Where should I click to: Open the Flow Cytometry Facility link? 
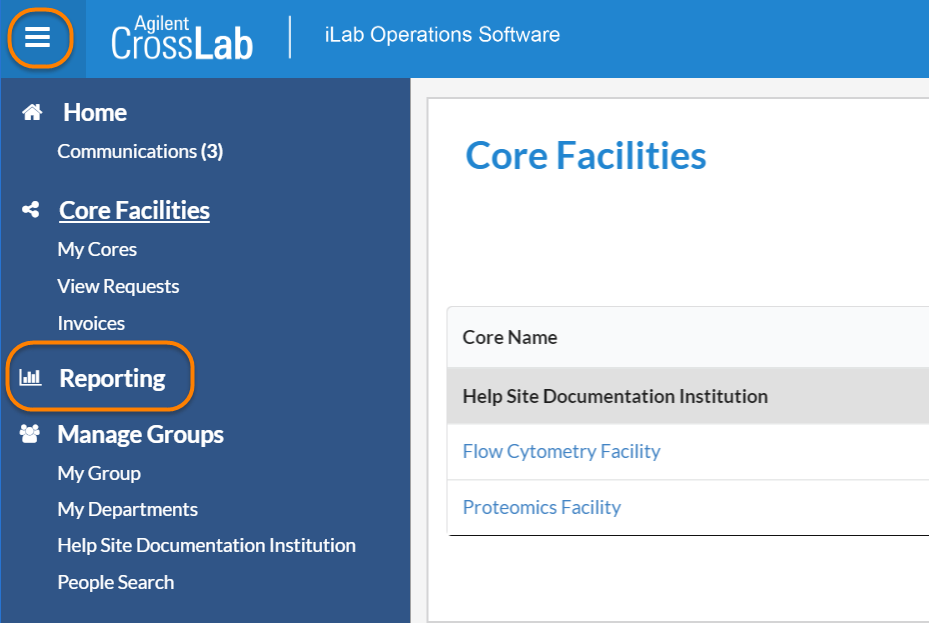pos(561,451)
